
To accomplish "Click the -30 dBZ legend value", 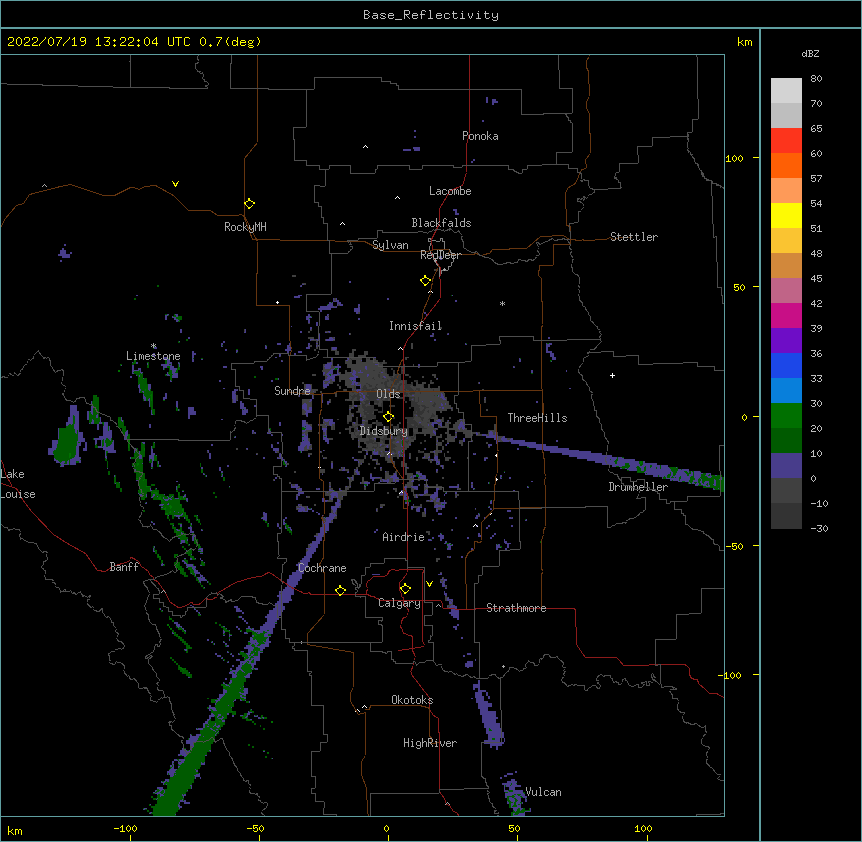I will (x=820, y=528).
